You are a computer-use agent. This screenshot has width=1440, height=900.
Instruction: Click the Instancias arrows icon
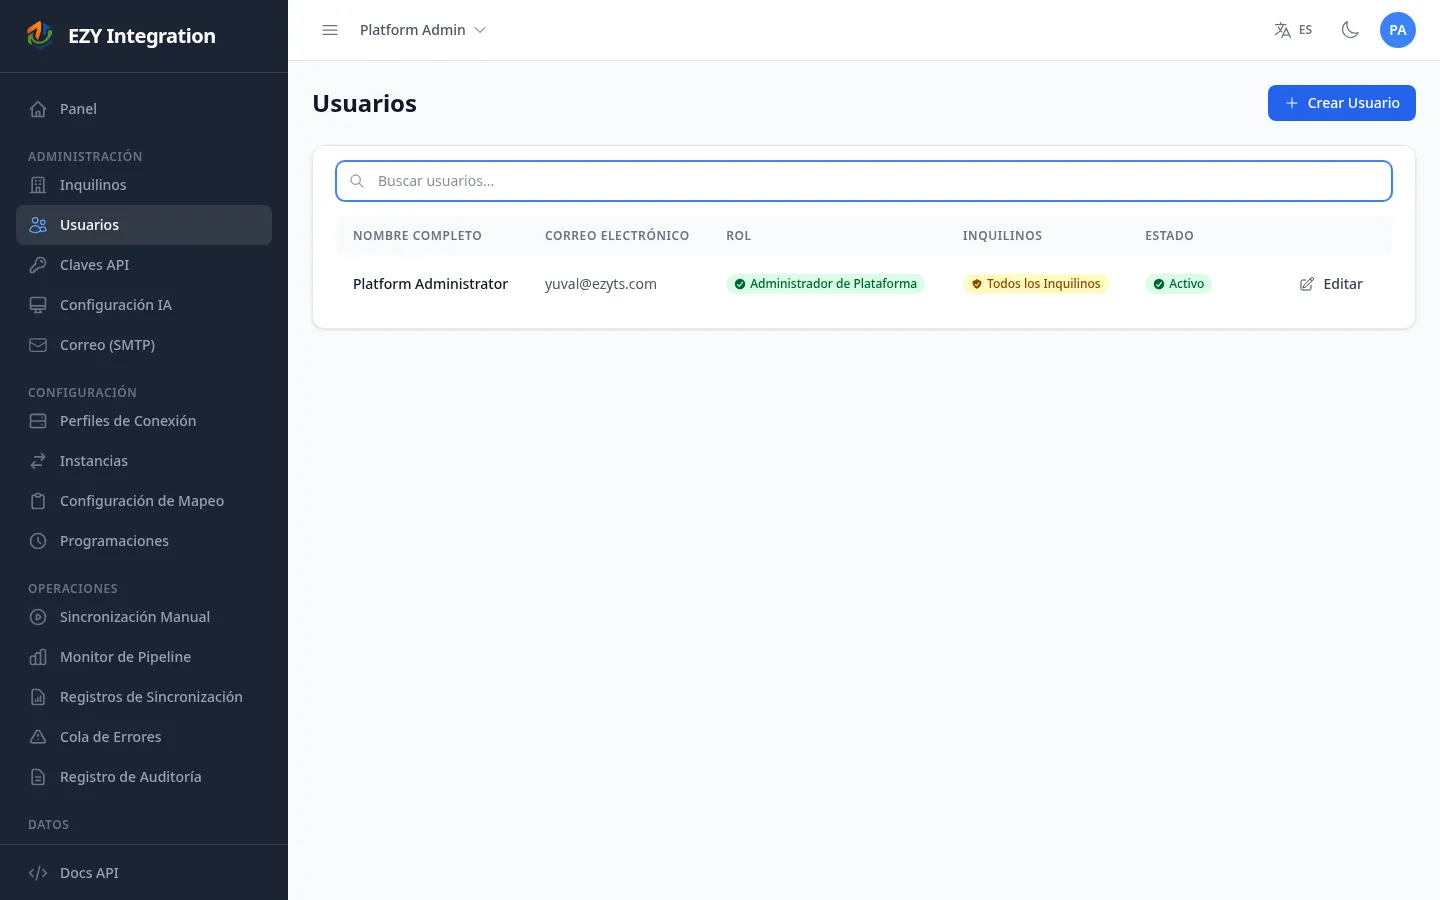point(38,461)
